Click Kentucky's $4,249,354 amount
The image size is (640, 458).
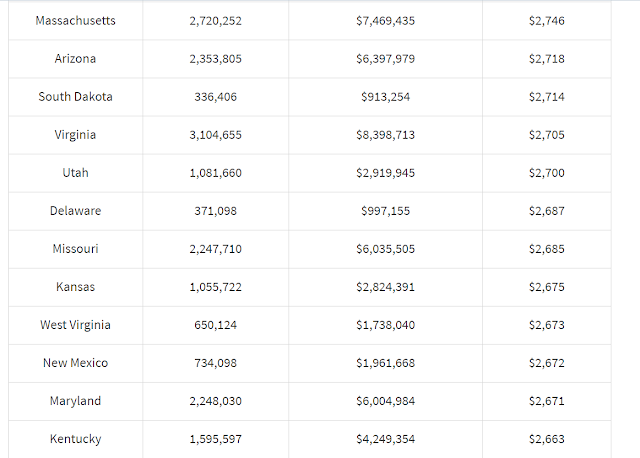[387, 439]
